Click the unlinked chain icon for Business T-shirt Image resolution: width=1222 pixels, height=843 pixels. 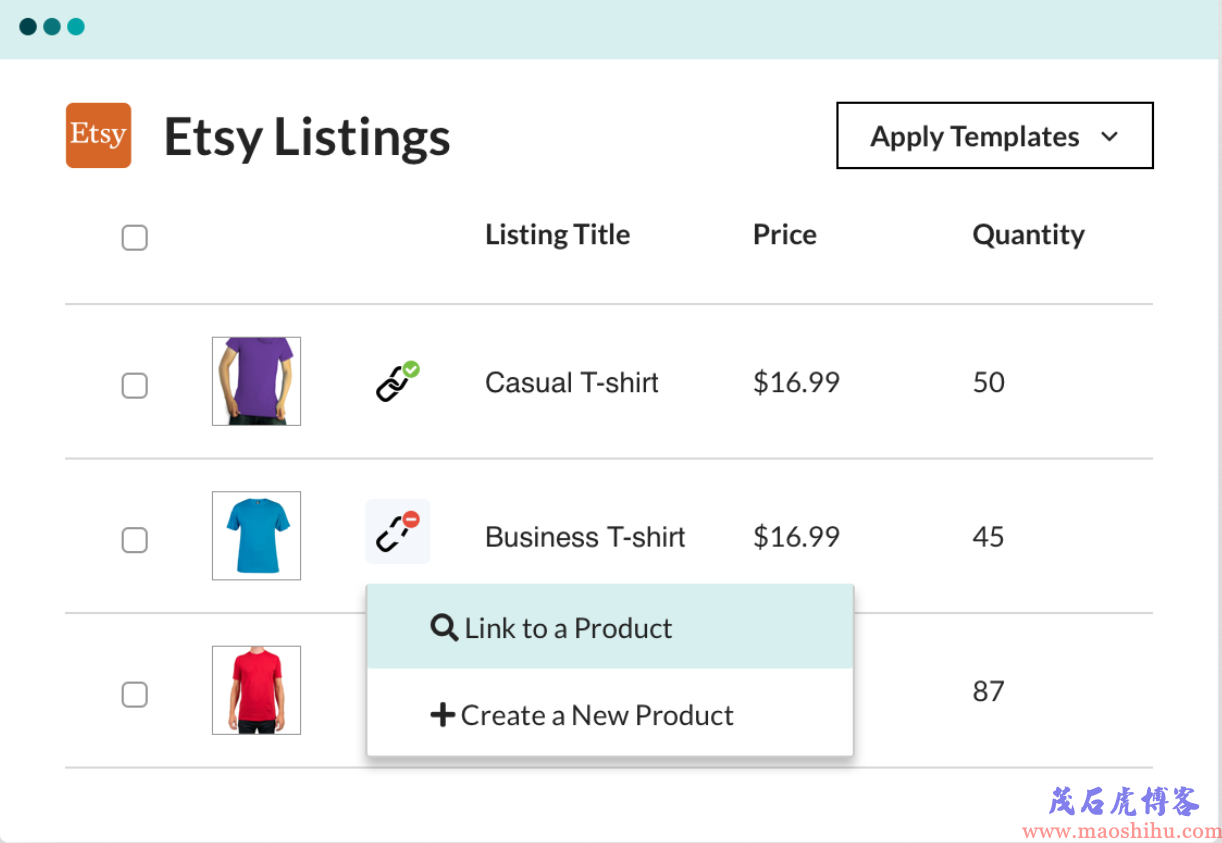[x=397, y=531]
